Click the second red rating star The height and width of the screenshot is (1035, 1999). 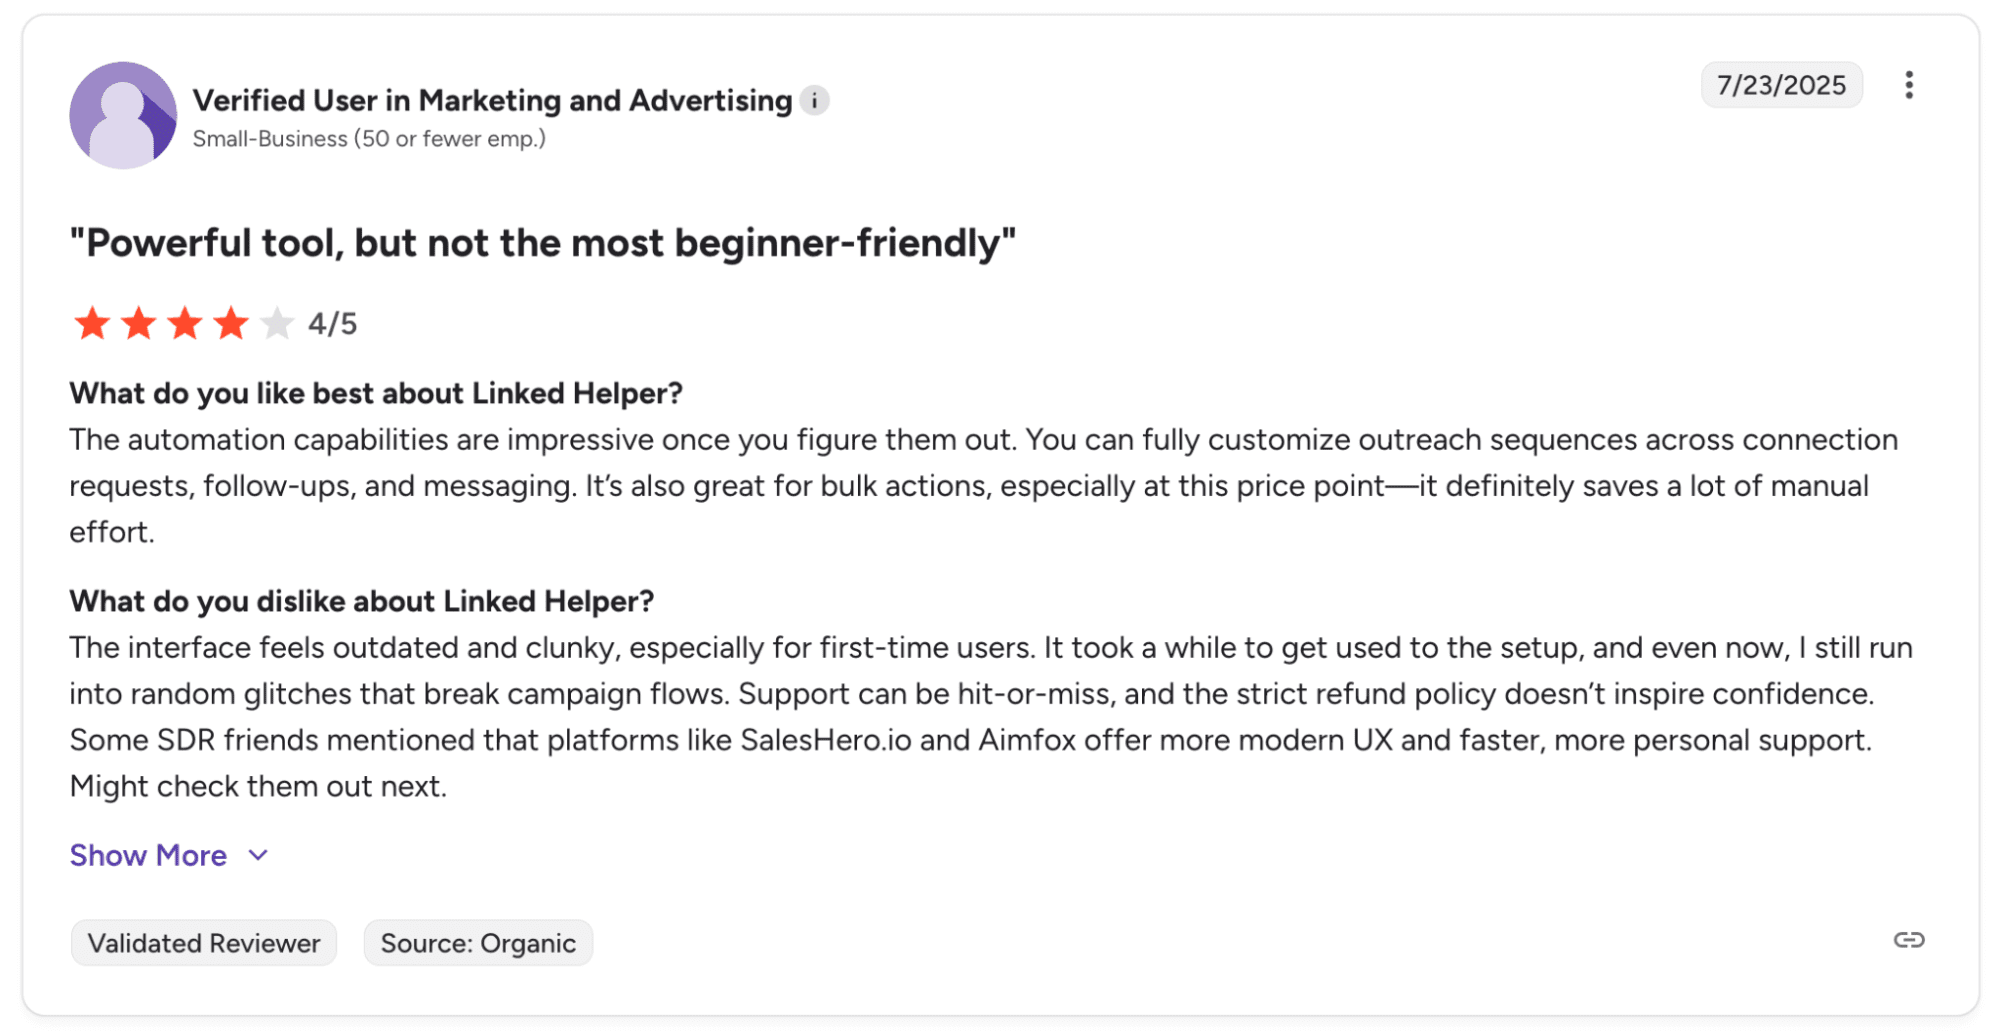(138, 323)
